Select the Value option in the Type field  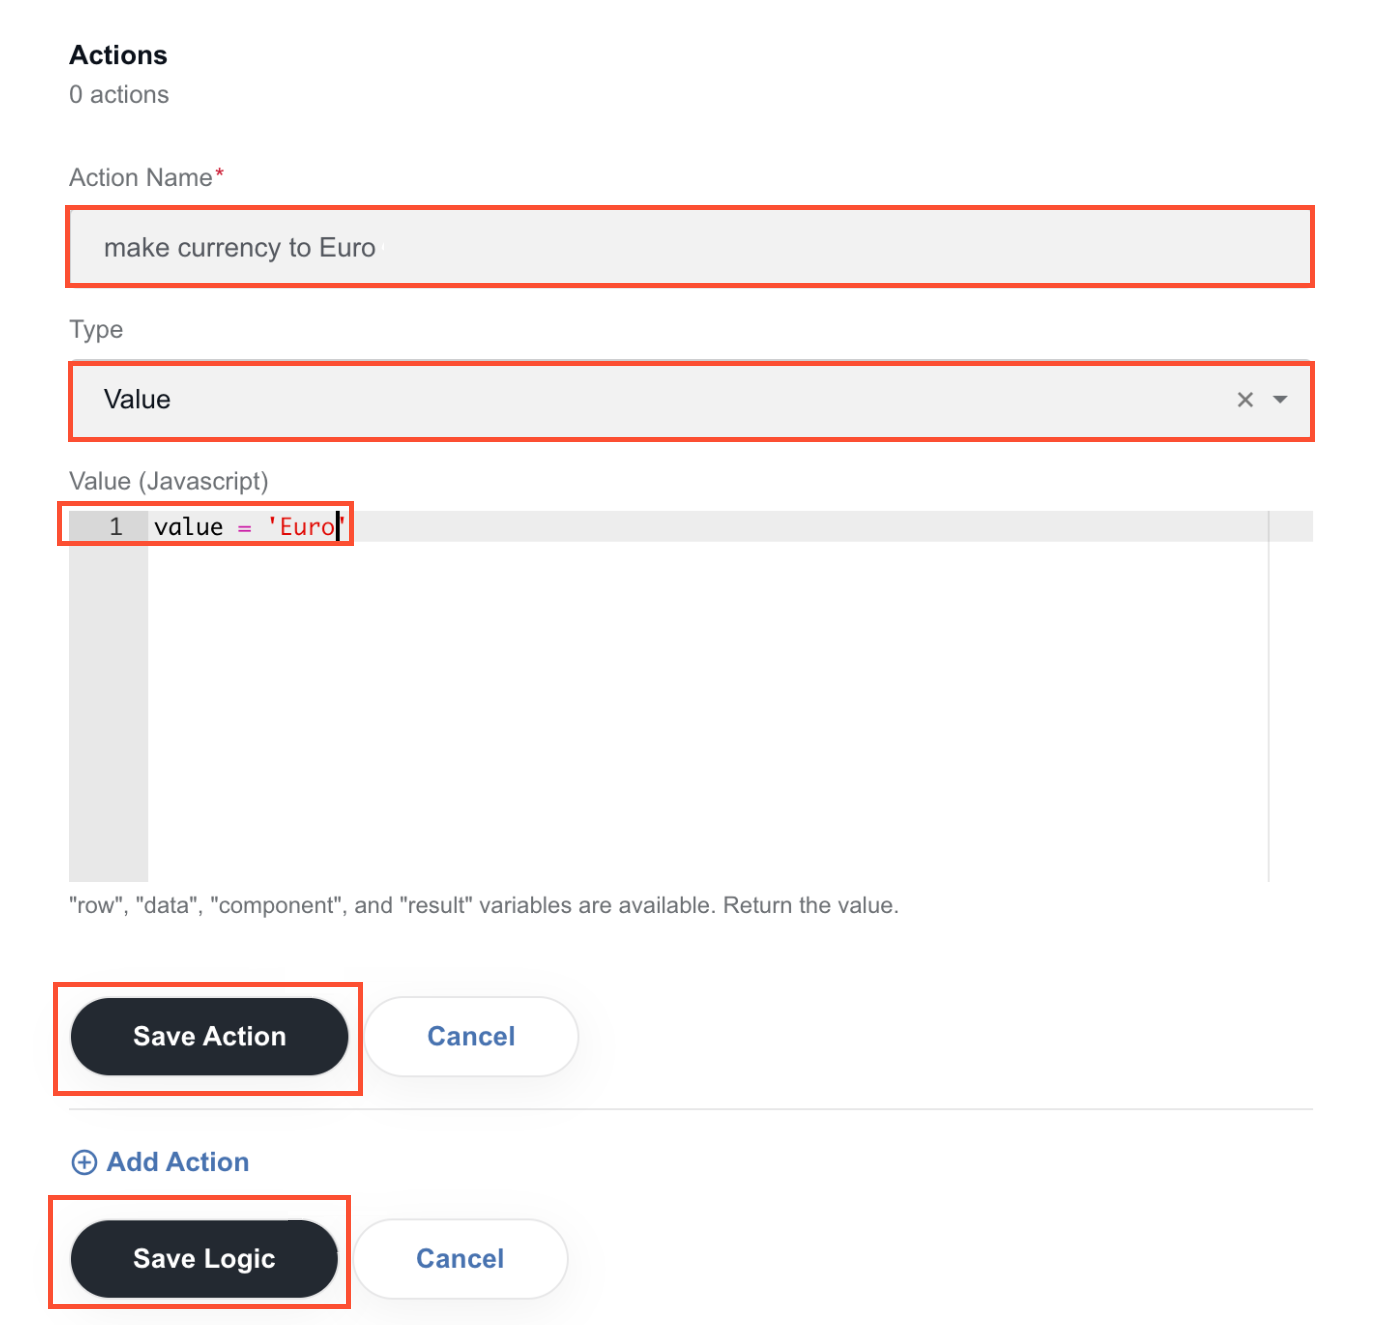tap(137, 400)
